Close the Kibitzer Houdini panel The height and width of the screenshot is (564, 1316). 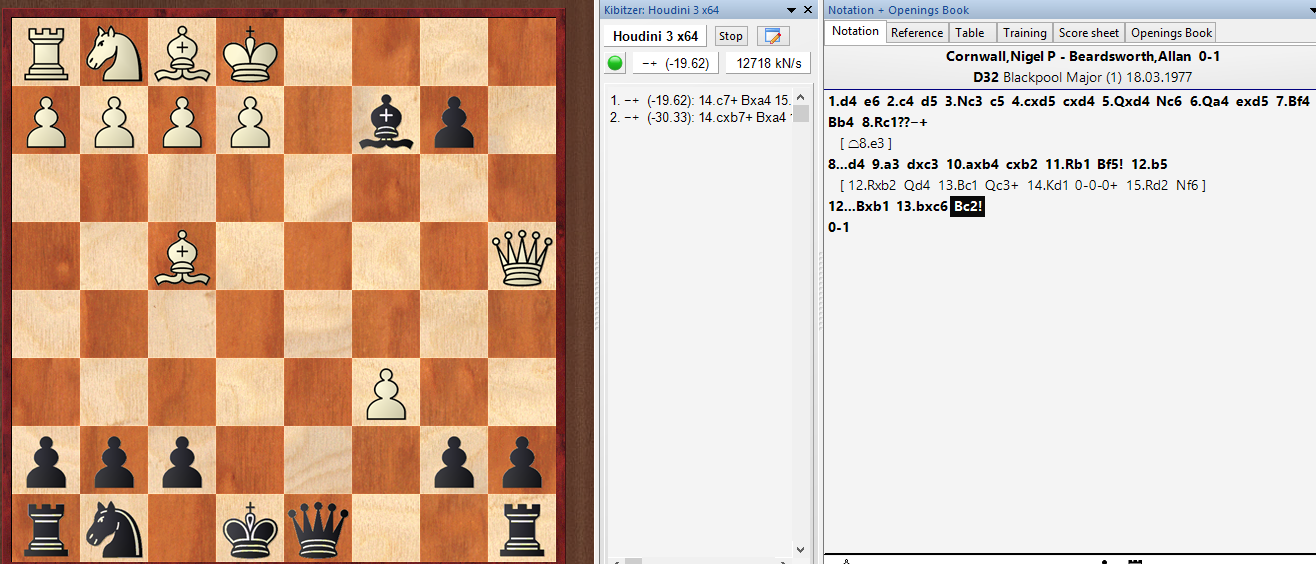[808, 10]
